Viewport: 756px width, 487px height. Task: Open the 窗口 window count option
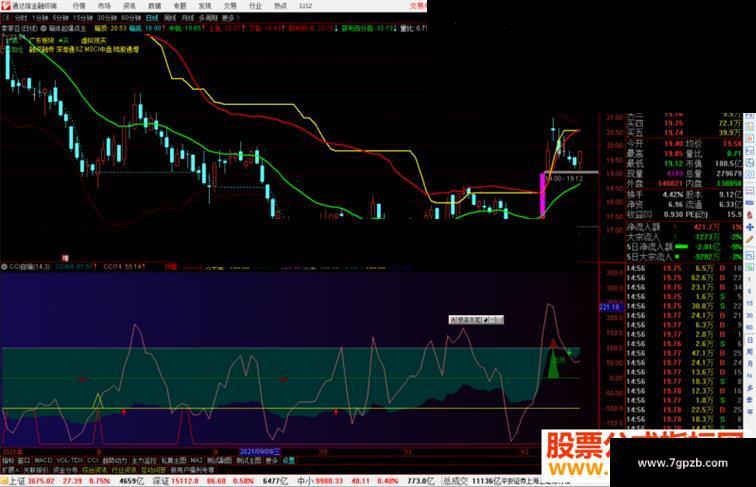pyautogui.click(x=24, y=460)
